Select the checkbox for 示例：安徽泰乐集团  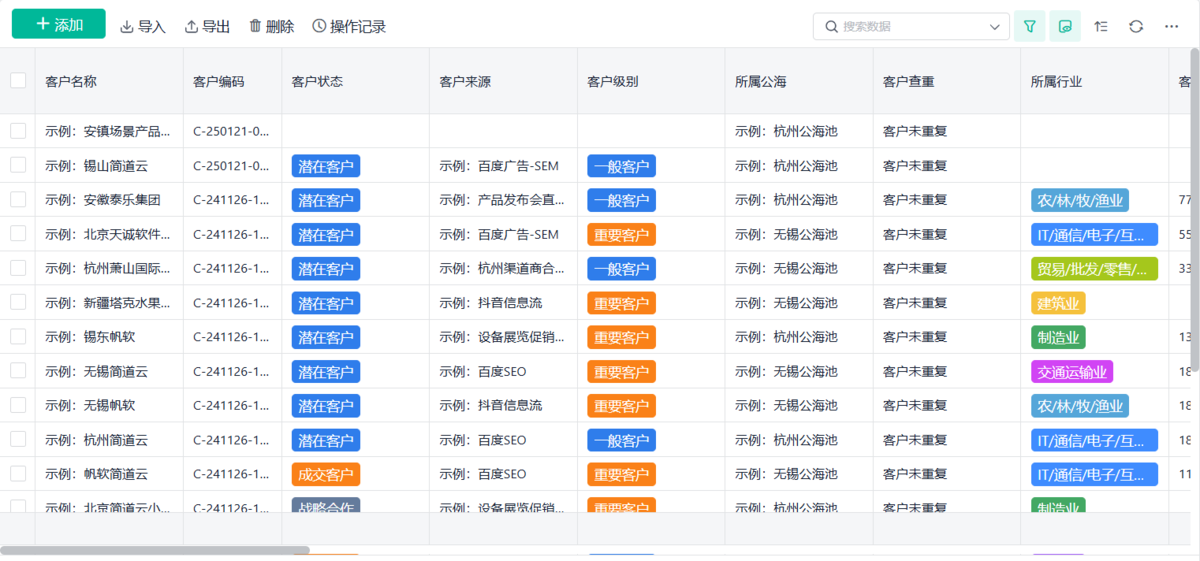[x=18, y=199]
